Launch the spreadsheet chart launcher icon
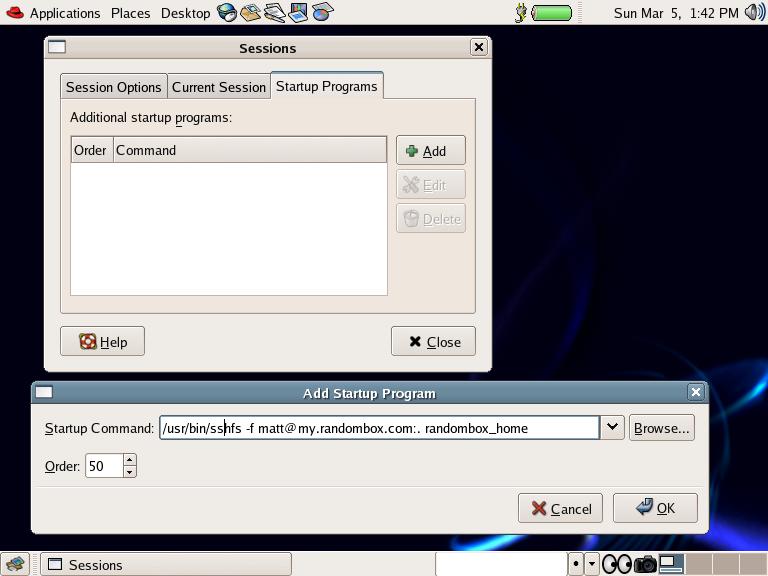The image size is (768, 576). (x=322, y=13)
